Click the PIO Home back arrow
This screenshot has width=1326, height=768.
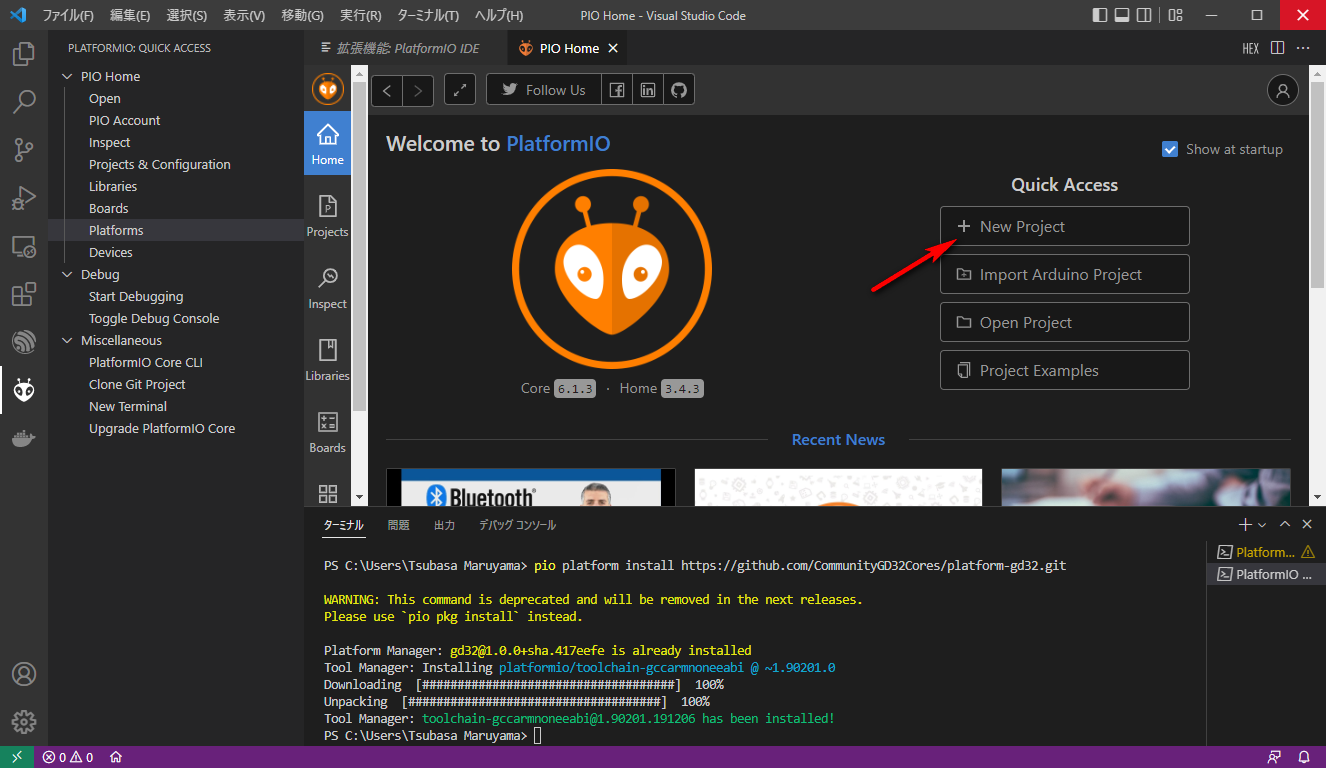pyautogui.click(x=387, y=90)
